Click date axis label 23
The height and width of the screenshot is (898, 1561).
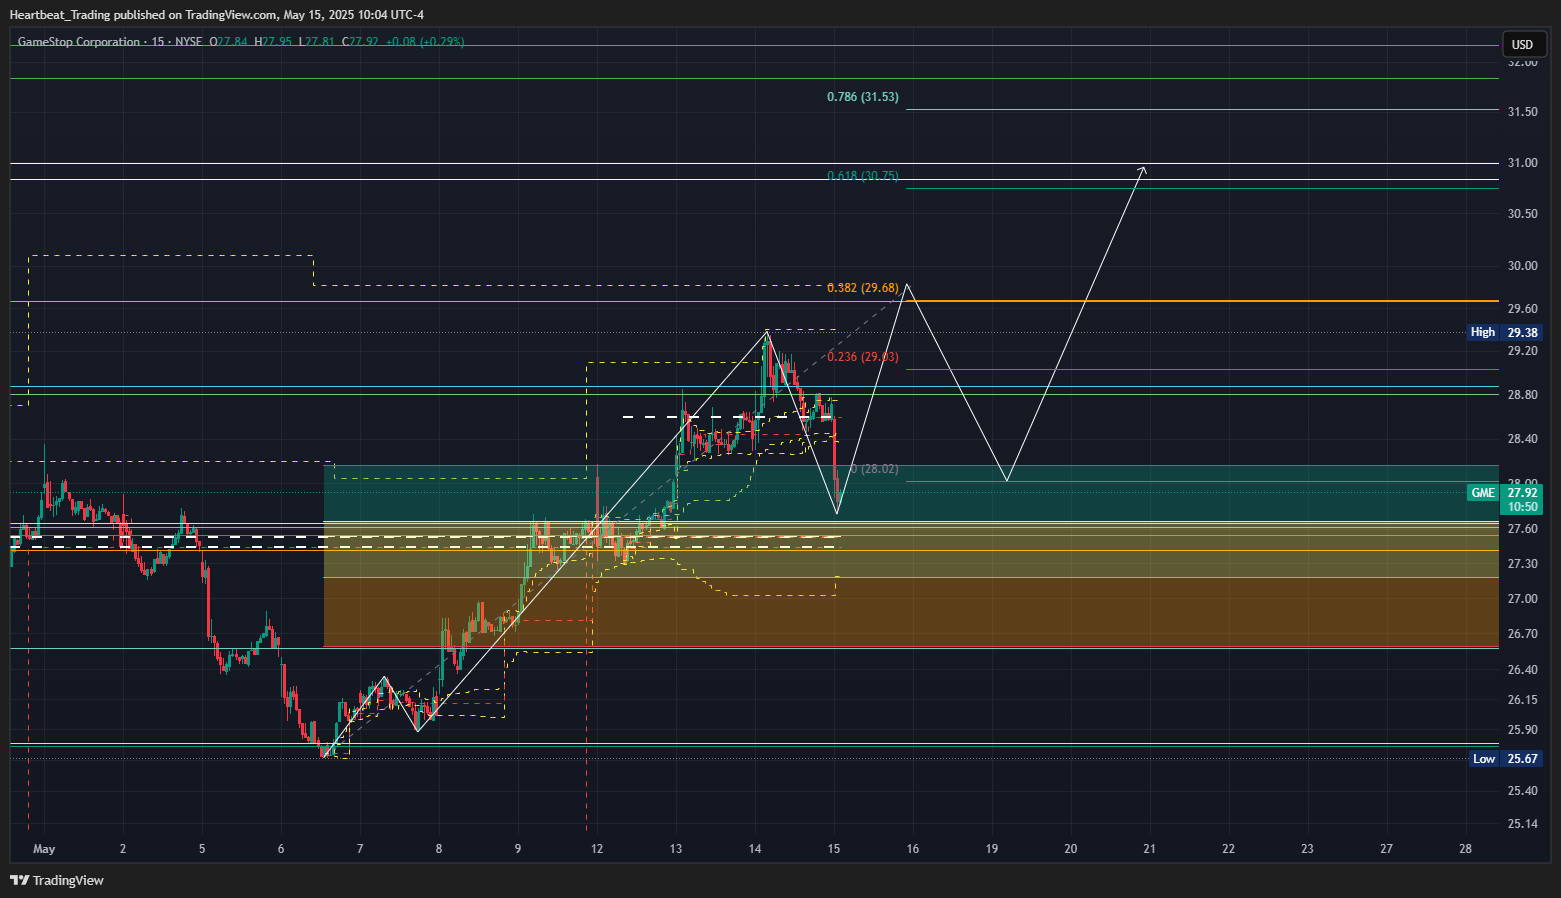coord(1308,849)
